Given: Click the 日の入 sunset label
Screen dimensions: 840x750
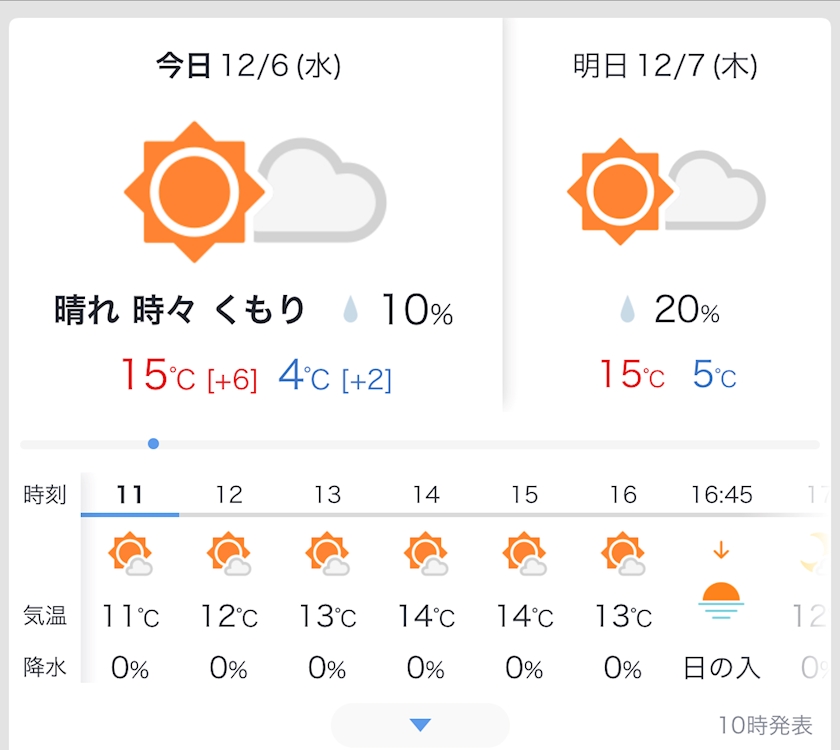Looking at the screenshot, I should tap(721, 668).
